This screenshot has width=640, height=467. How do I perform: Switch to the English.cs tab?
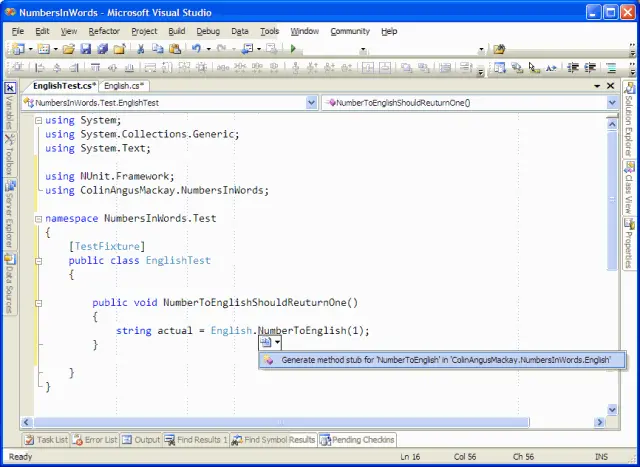[124, 86]
